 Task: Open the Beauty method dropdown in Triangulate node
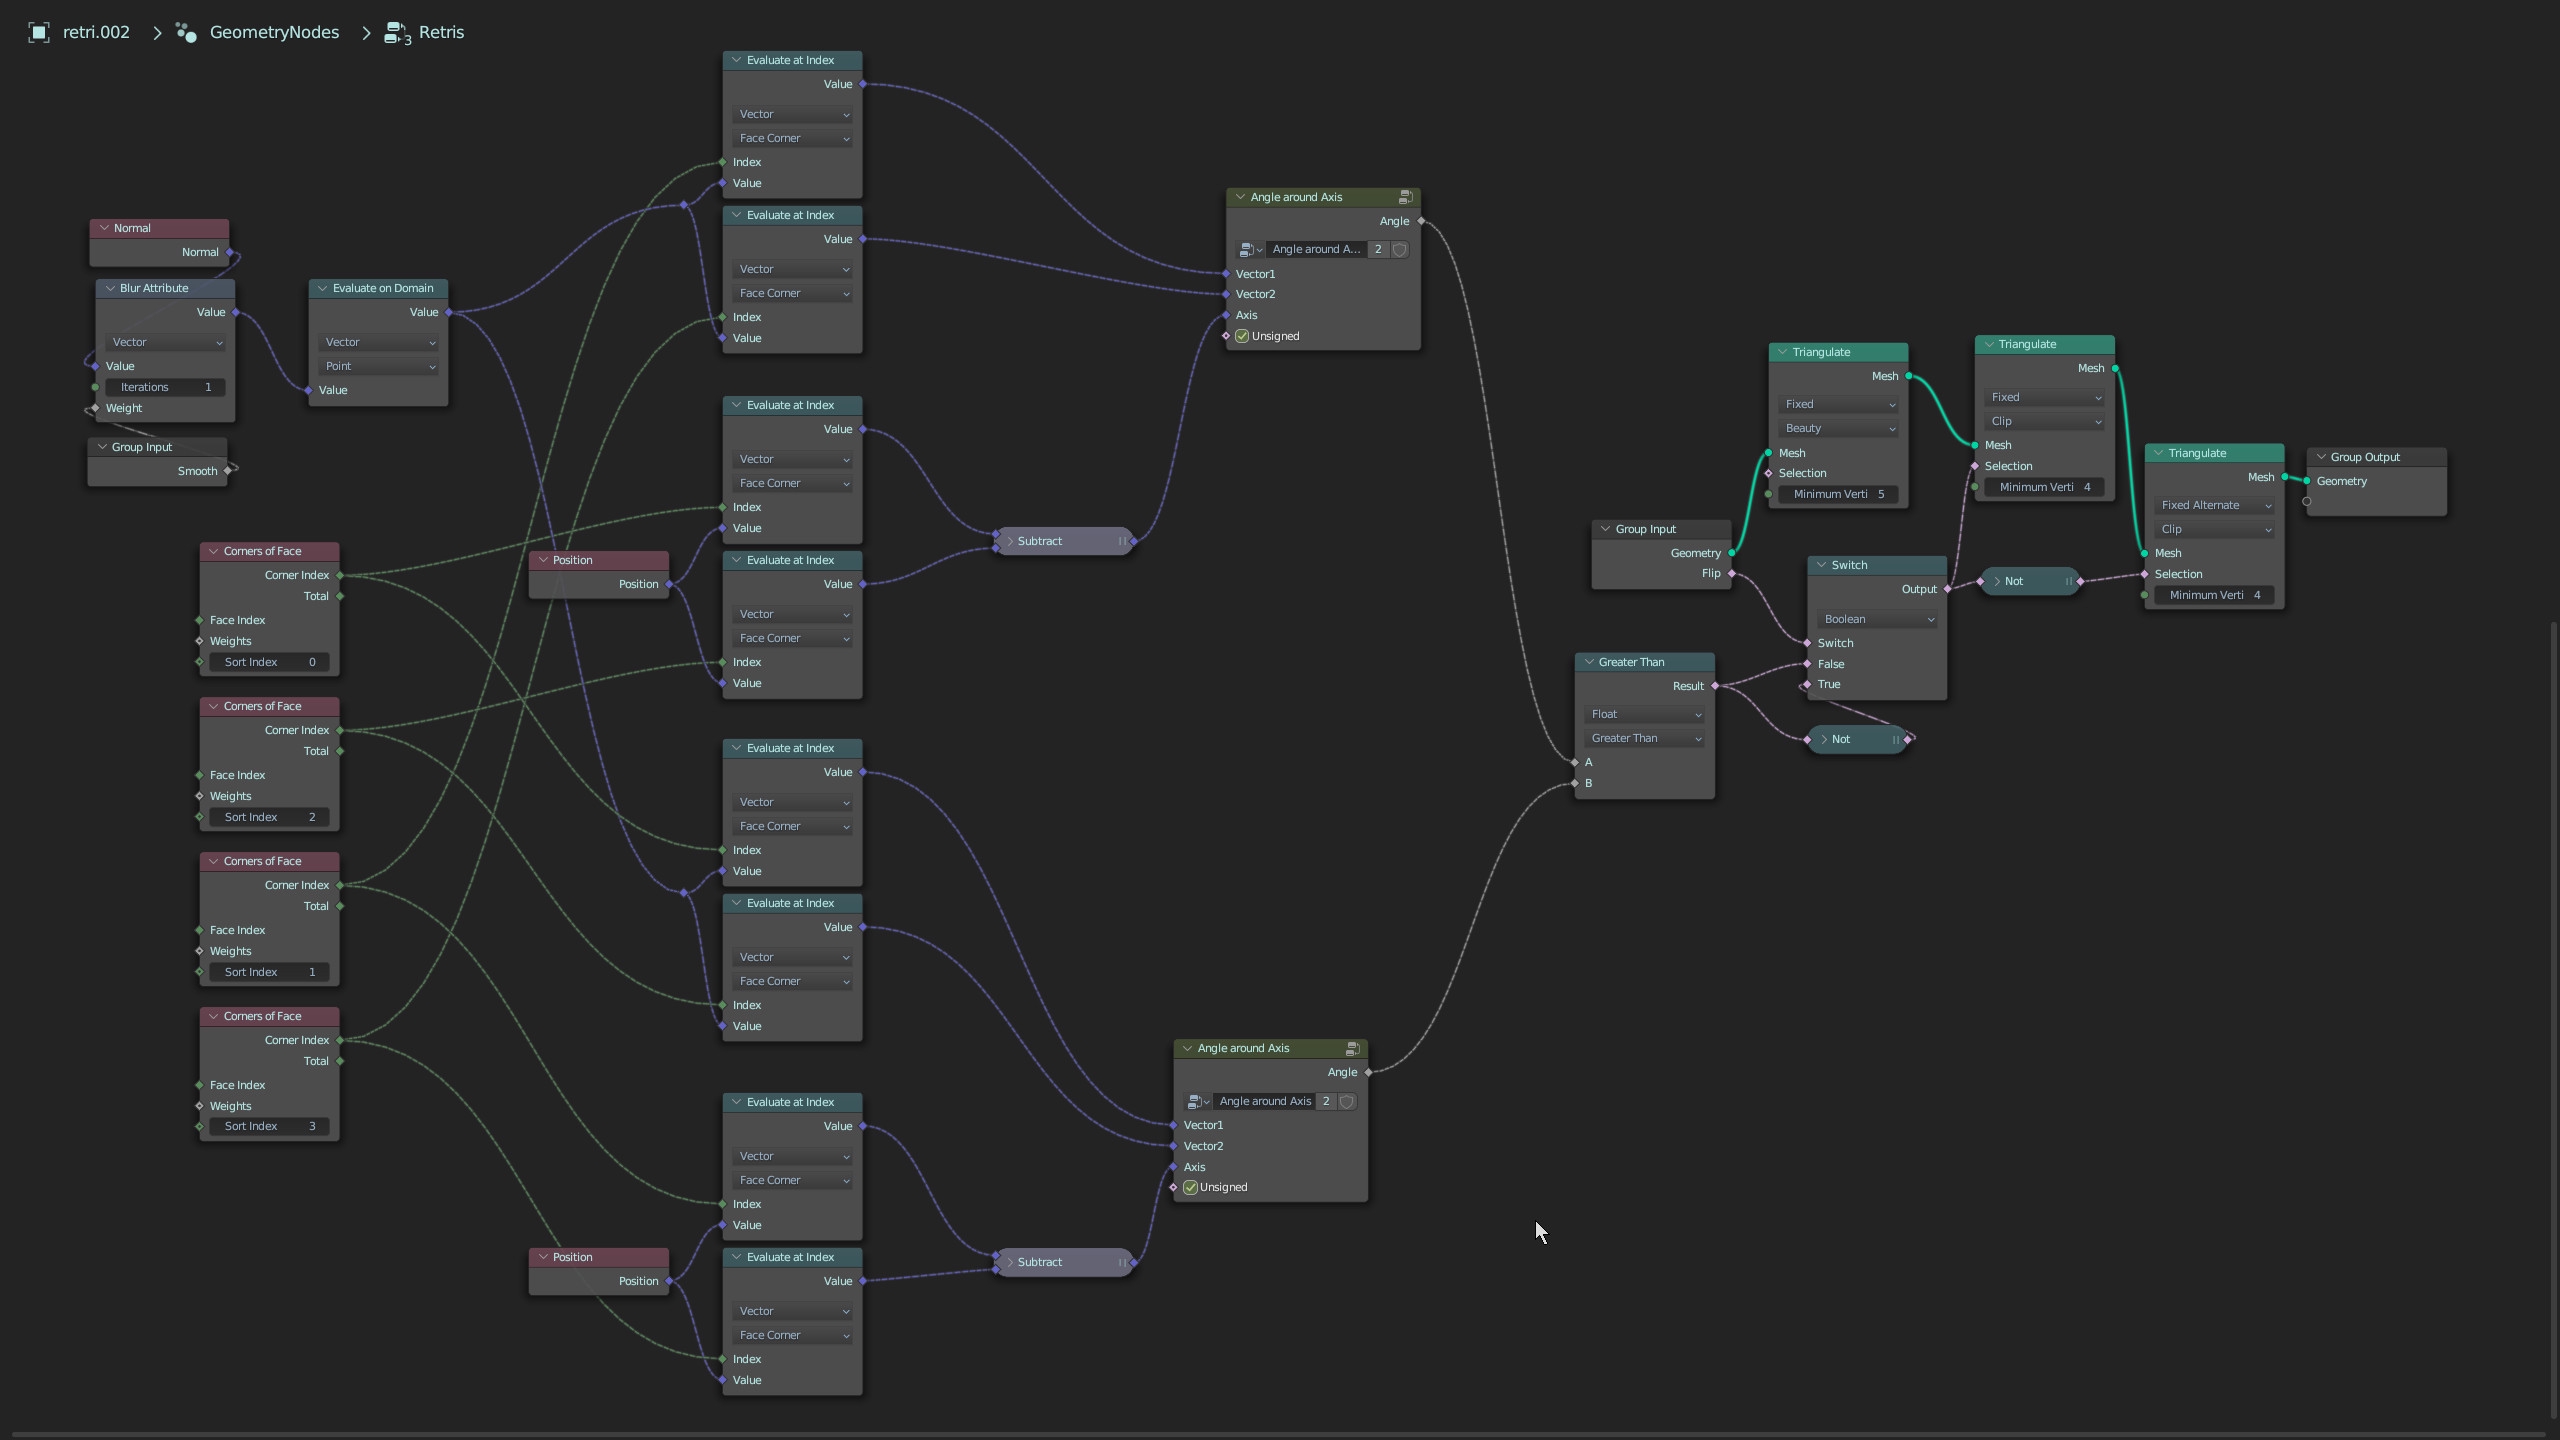tap(1839, 428)
